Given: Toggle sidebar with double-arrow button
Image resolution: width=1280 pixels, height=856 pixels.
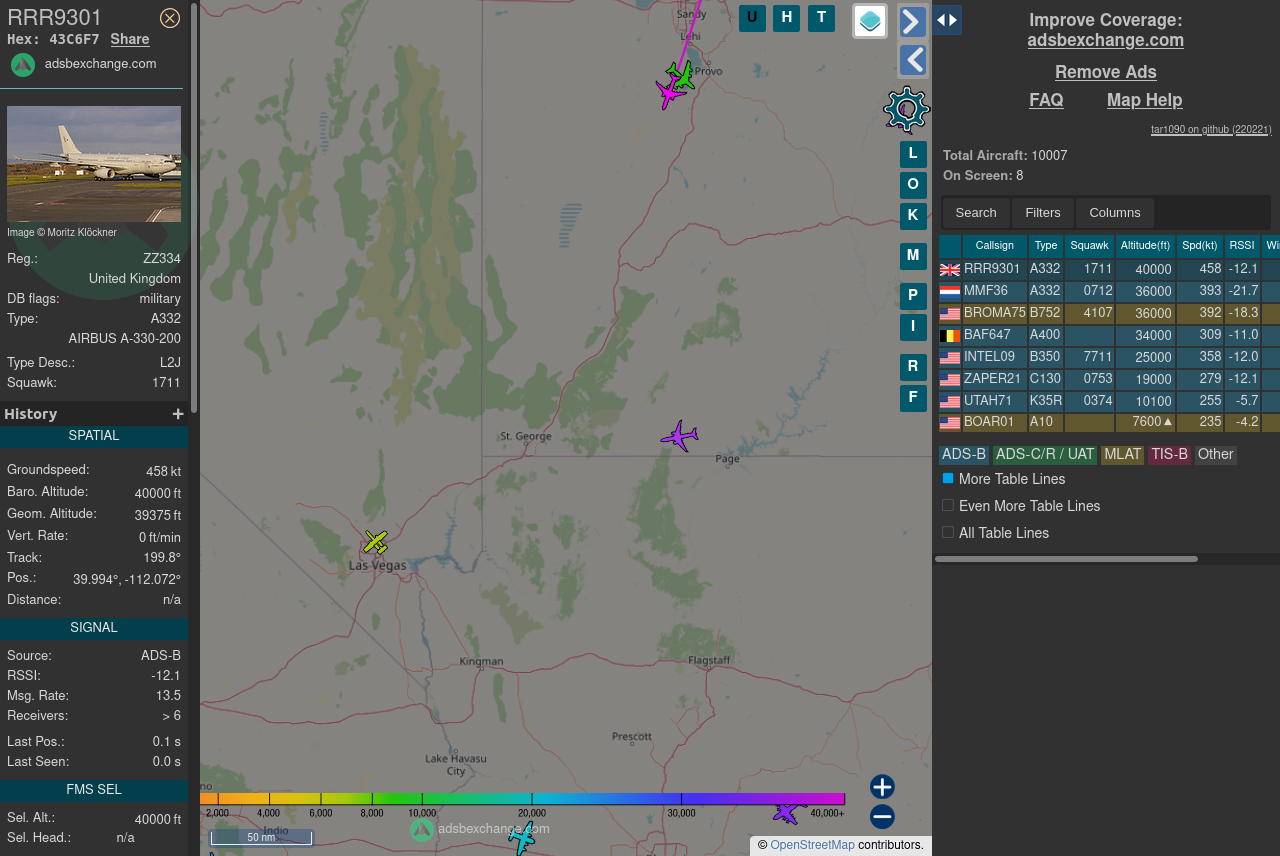Looking at the screenshot, I should [947, 20].
